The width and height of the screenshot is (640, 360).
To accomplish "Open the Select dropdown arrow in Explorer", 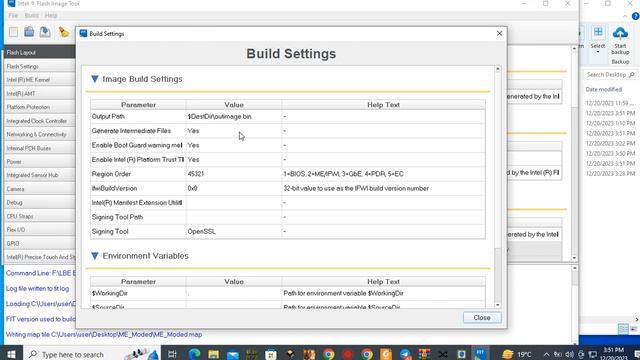I will pos(598,52).
